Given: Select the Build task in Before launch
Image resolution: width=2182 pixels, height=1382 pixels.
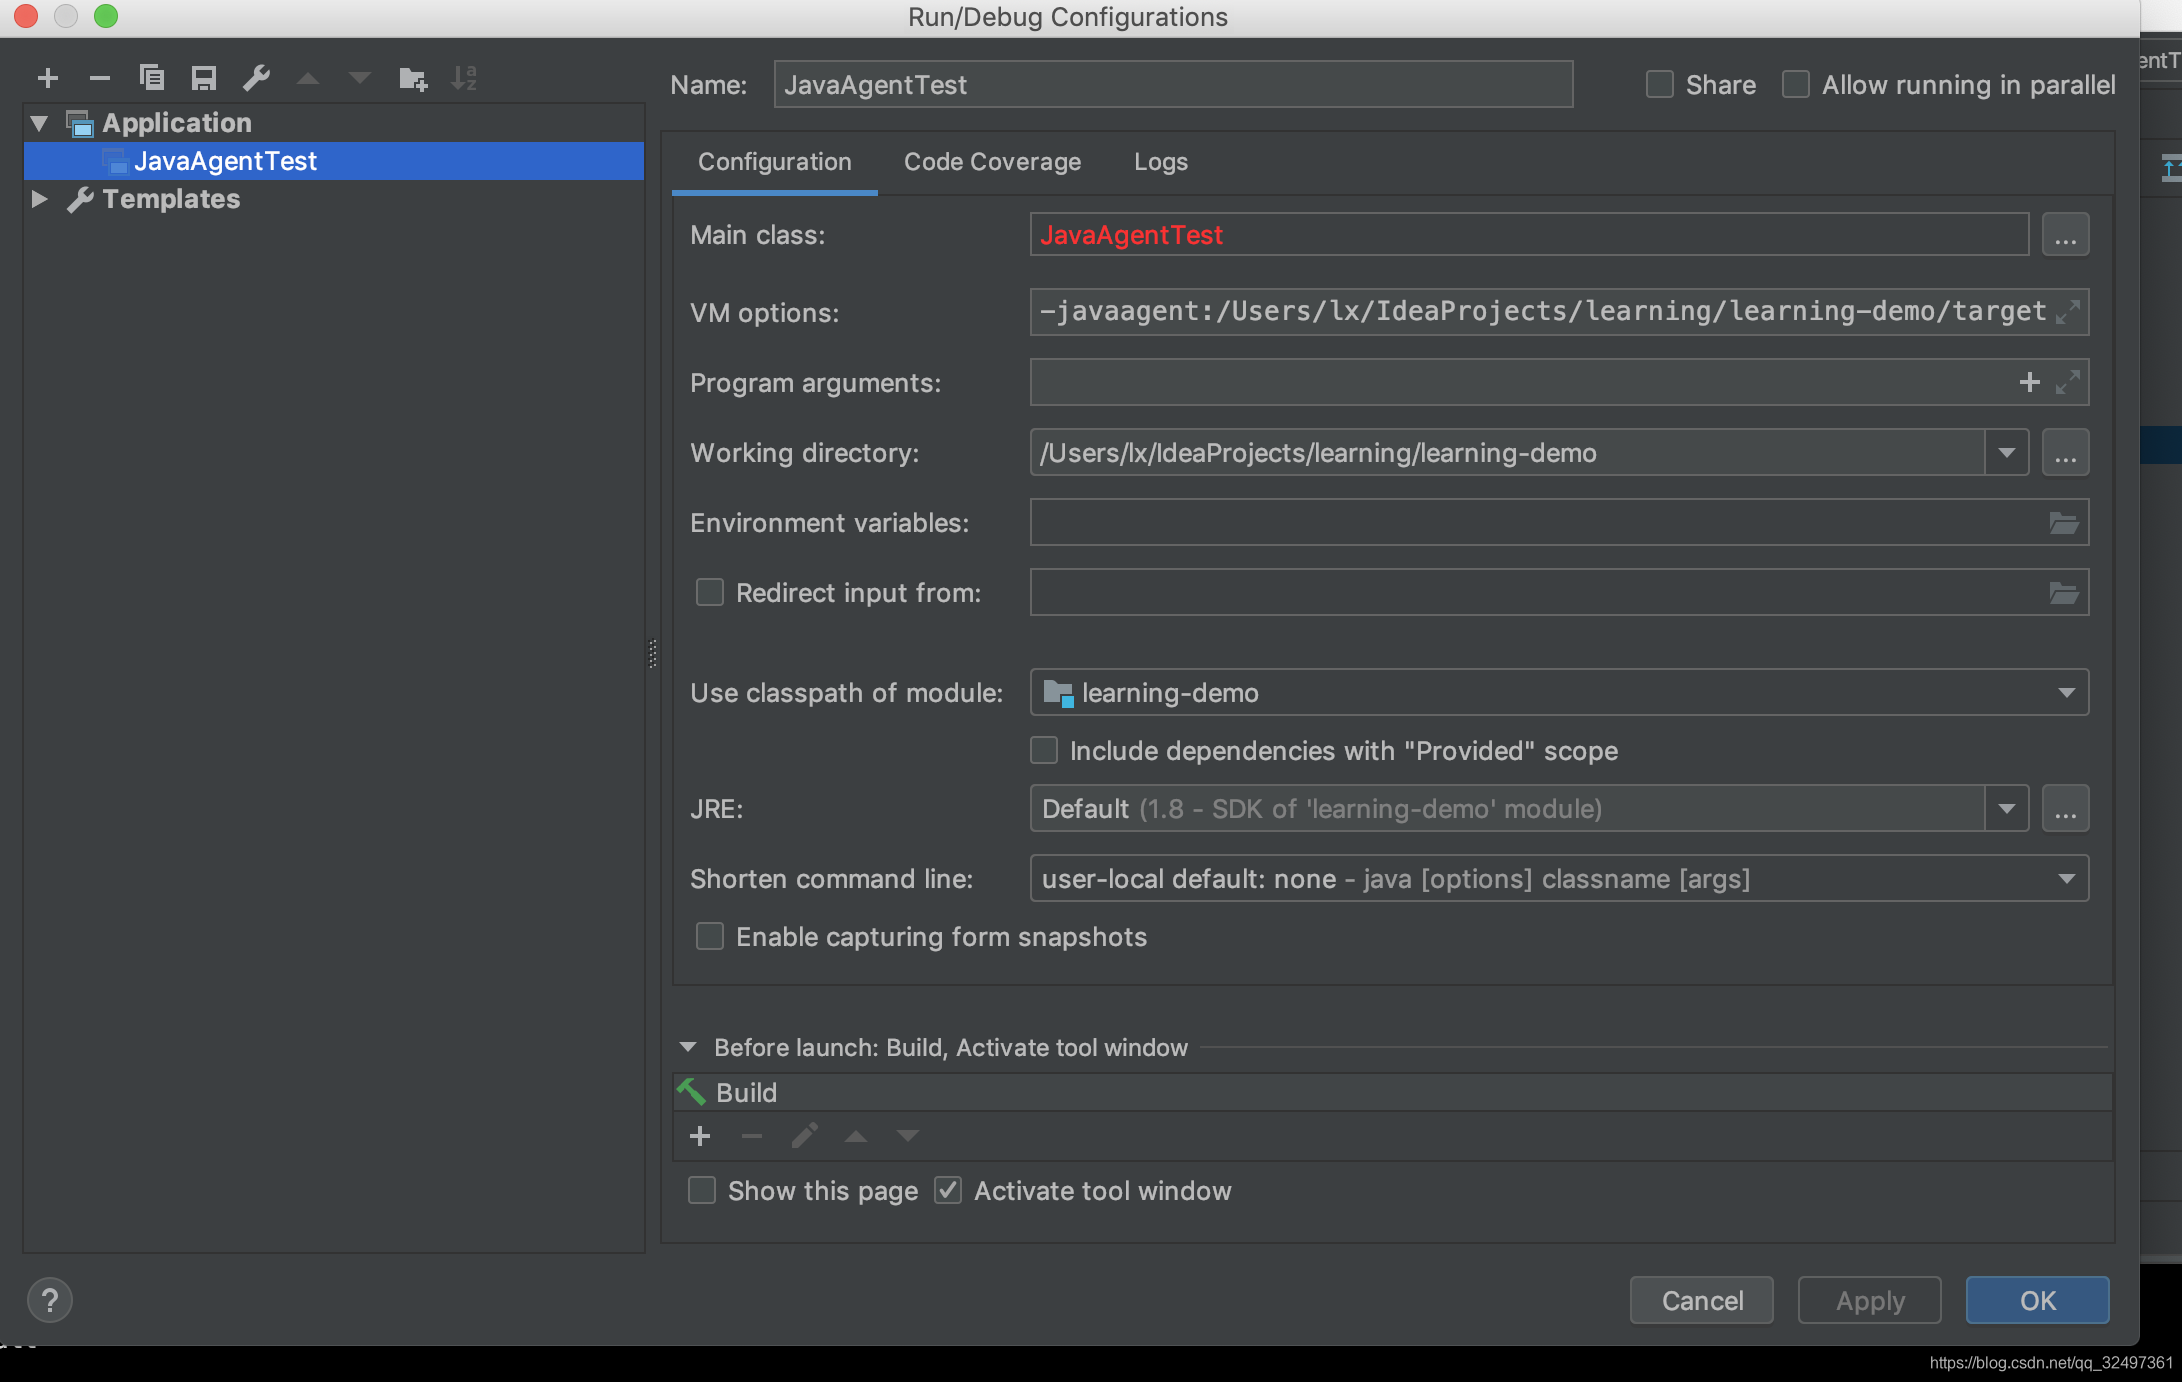Looking at the screenshot, I should (x=1393, y=1093).
